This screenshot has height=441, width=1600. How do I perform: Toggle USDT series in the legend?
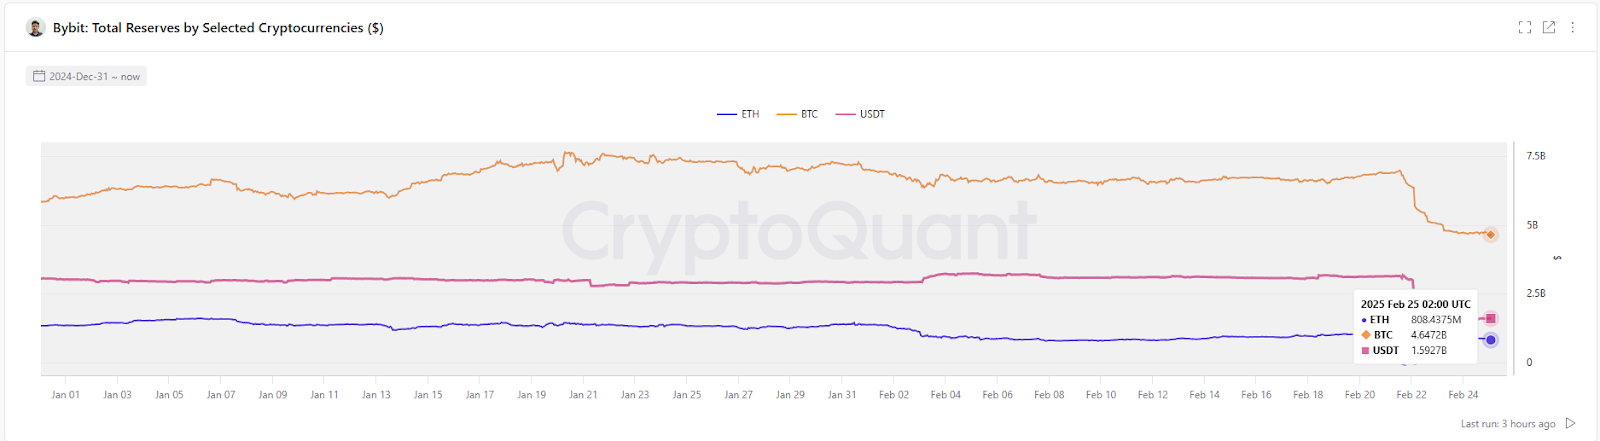tap(861, 114)
